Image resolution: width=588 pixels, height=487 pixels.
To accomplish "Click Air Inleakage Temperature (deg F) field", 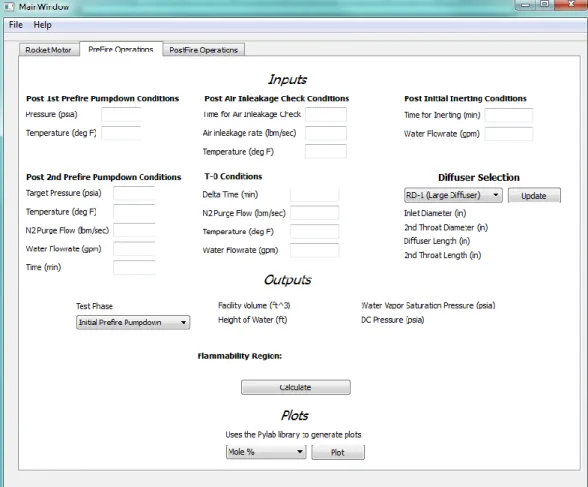I will pyautogui.click(x=326, y=151).
